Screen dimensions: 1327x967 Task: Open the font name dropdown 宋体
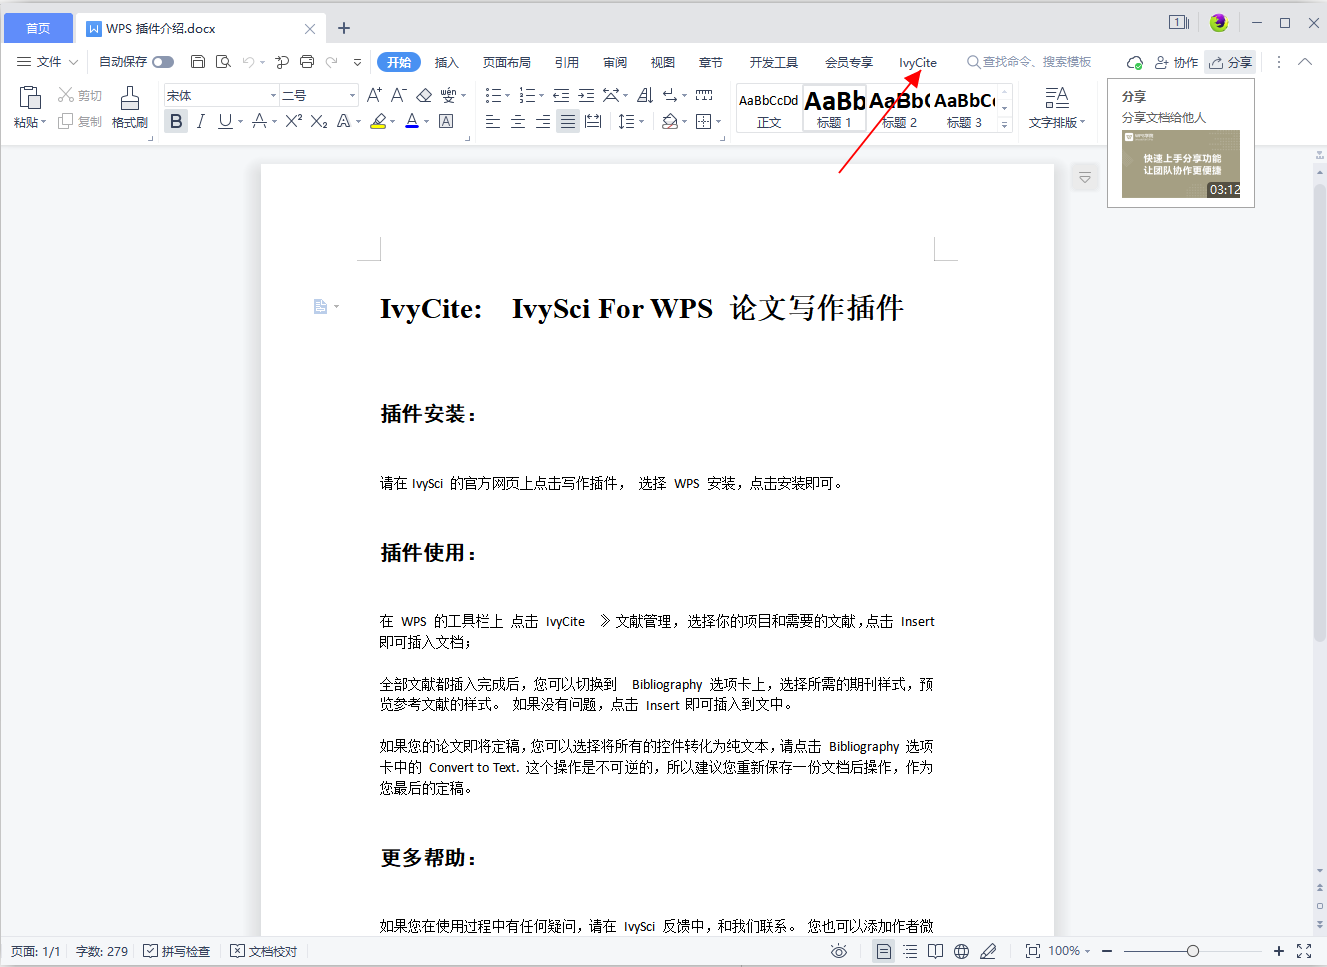[x=273, y=95]
